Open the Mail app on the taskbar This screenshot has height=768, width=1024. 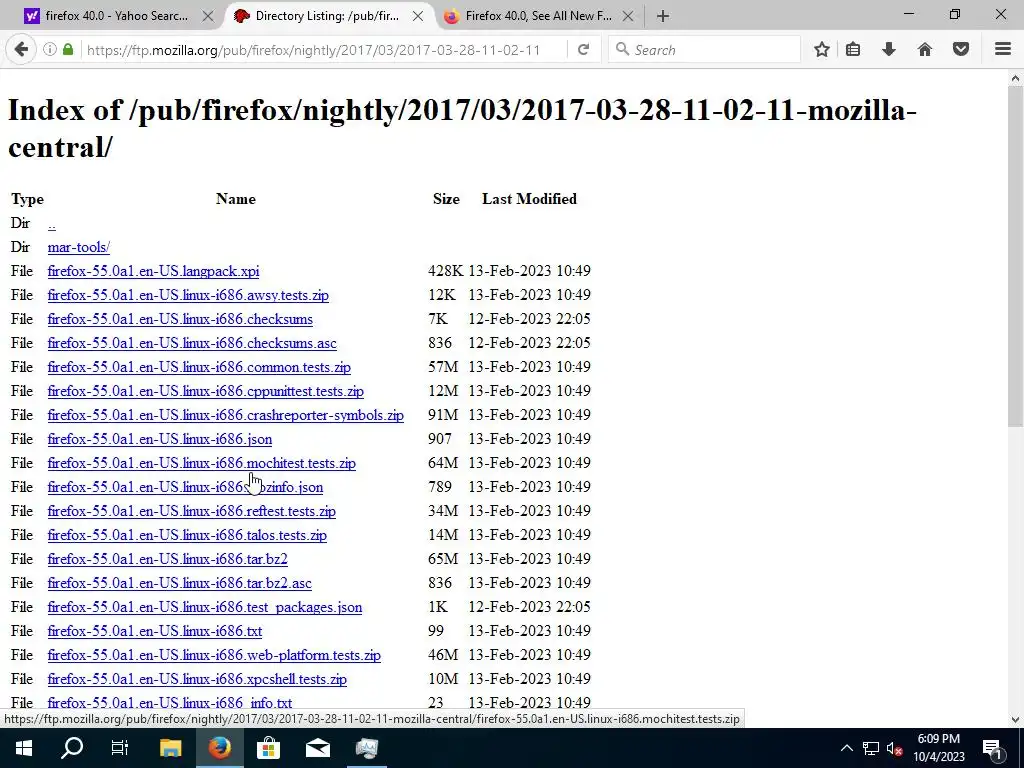(x=317, y=748)
